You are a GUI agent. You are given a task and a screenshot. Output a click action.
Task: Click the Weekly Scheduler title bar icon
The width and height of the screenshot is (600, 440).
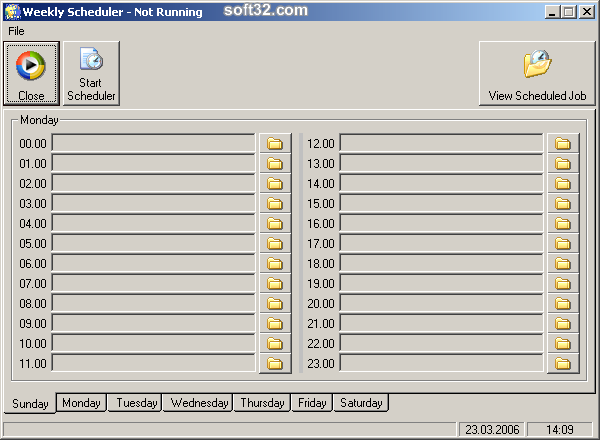(x=12, y=11)
